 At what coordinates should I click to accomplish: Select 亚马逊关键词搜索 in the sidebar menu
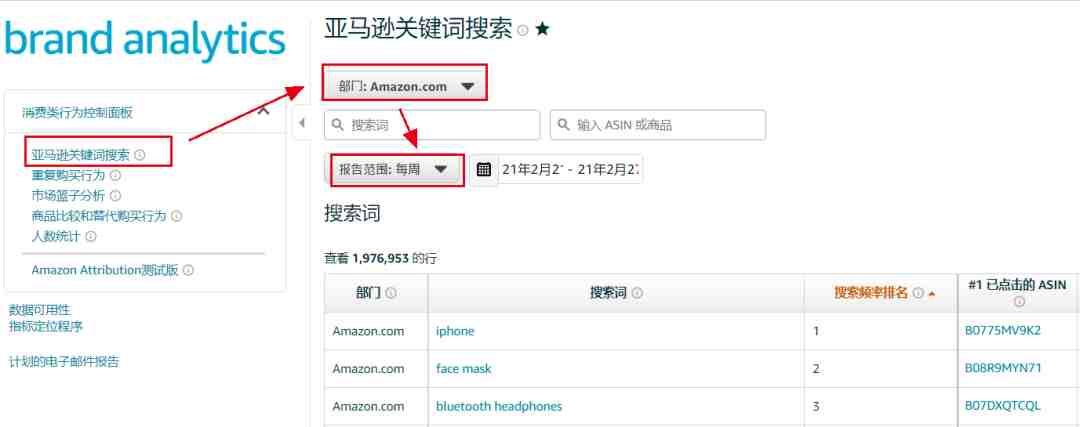click(x=81, y=156)
